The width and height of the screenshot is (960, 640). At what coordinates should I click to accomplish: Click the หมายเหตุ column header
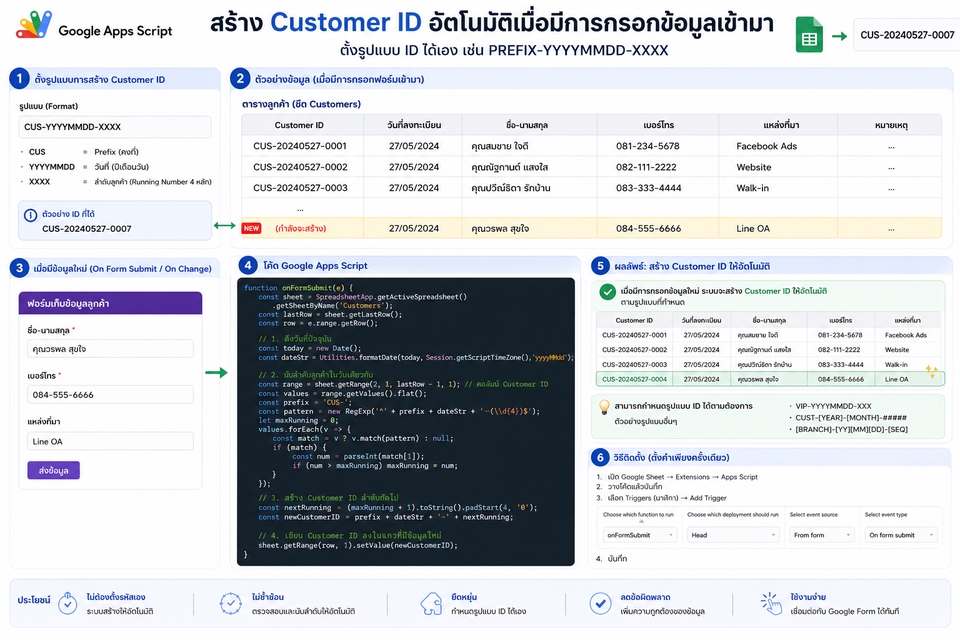point(891,125)
